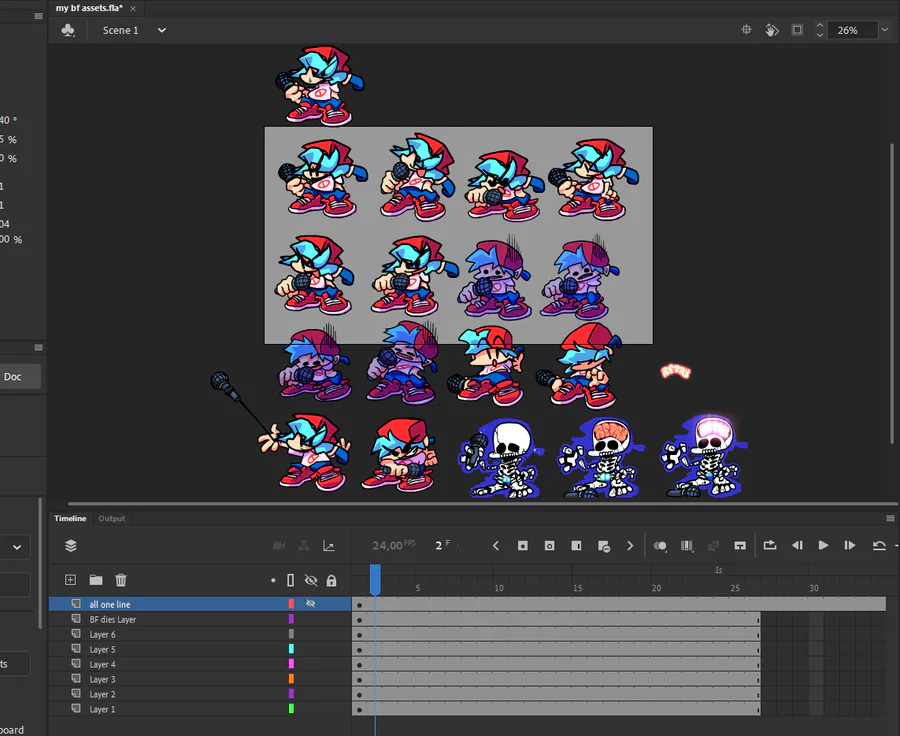Click the orange swatch of Layer 3
This screenshot has height=736, width=900.
[291, 679]
